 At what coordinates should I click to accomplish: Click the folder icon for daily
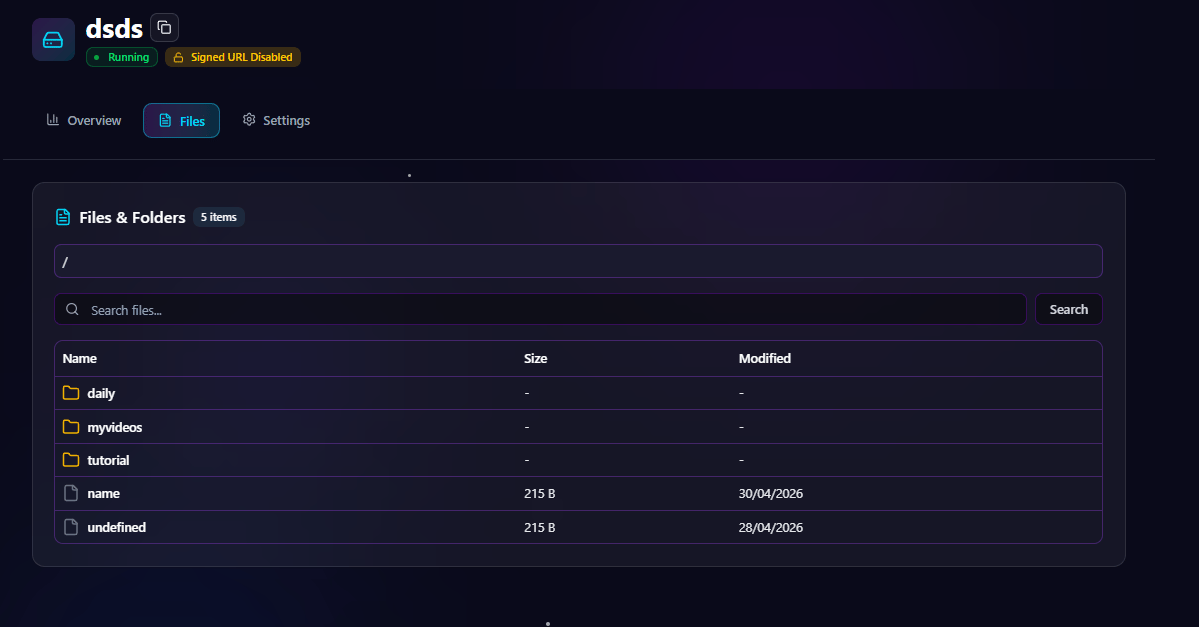(x=71, y=393)
